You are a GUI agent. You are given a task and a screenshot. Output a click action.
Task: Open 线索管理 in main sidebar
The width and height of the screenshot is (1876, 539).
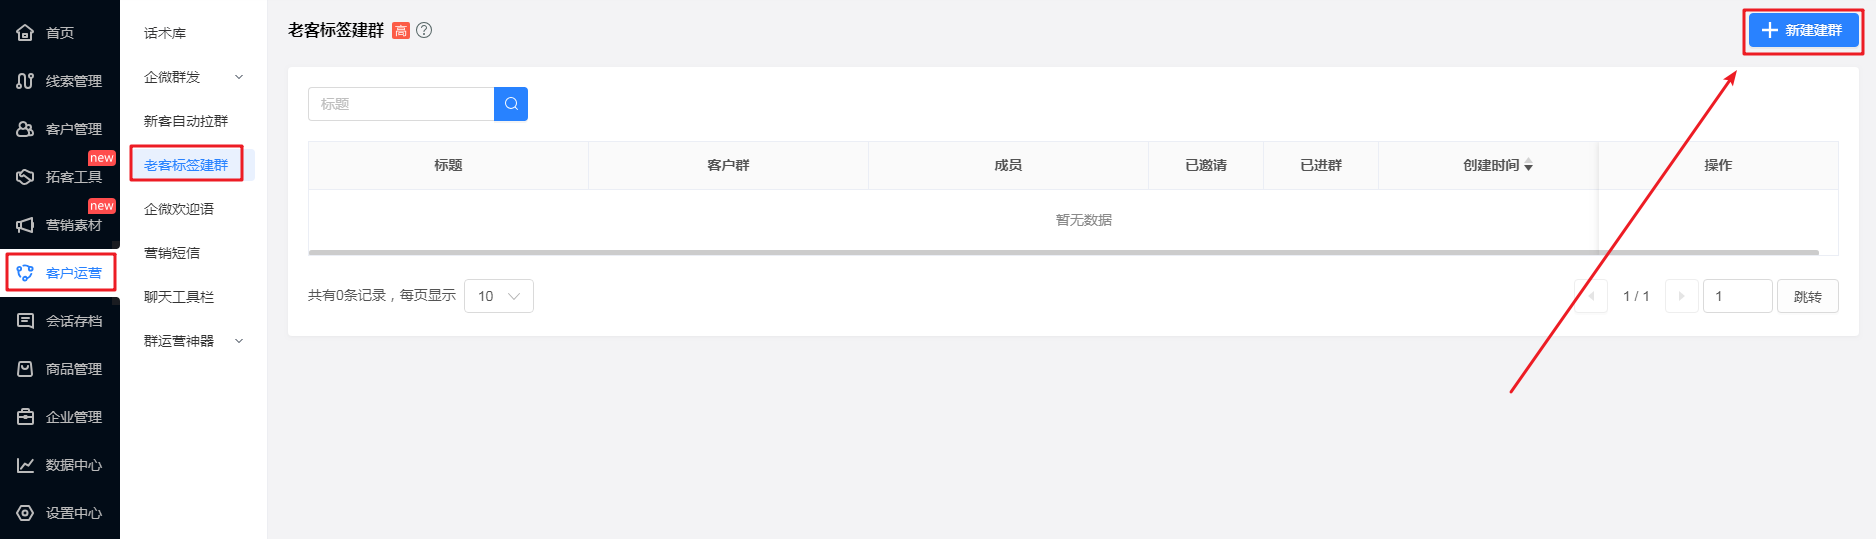point(74,81)
